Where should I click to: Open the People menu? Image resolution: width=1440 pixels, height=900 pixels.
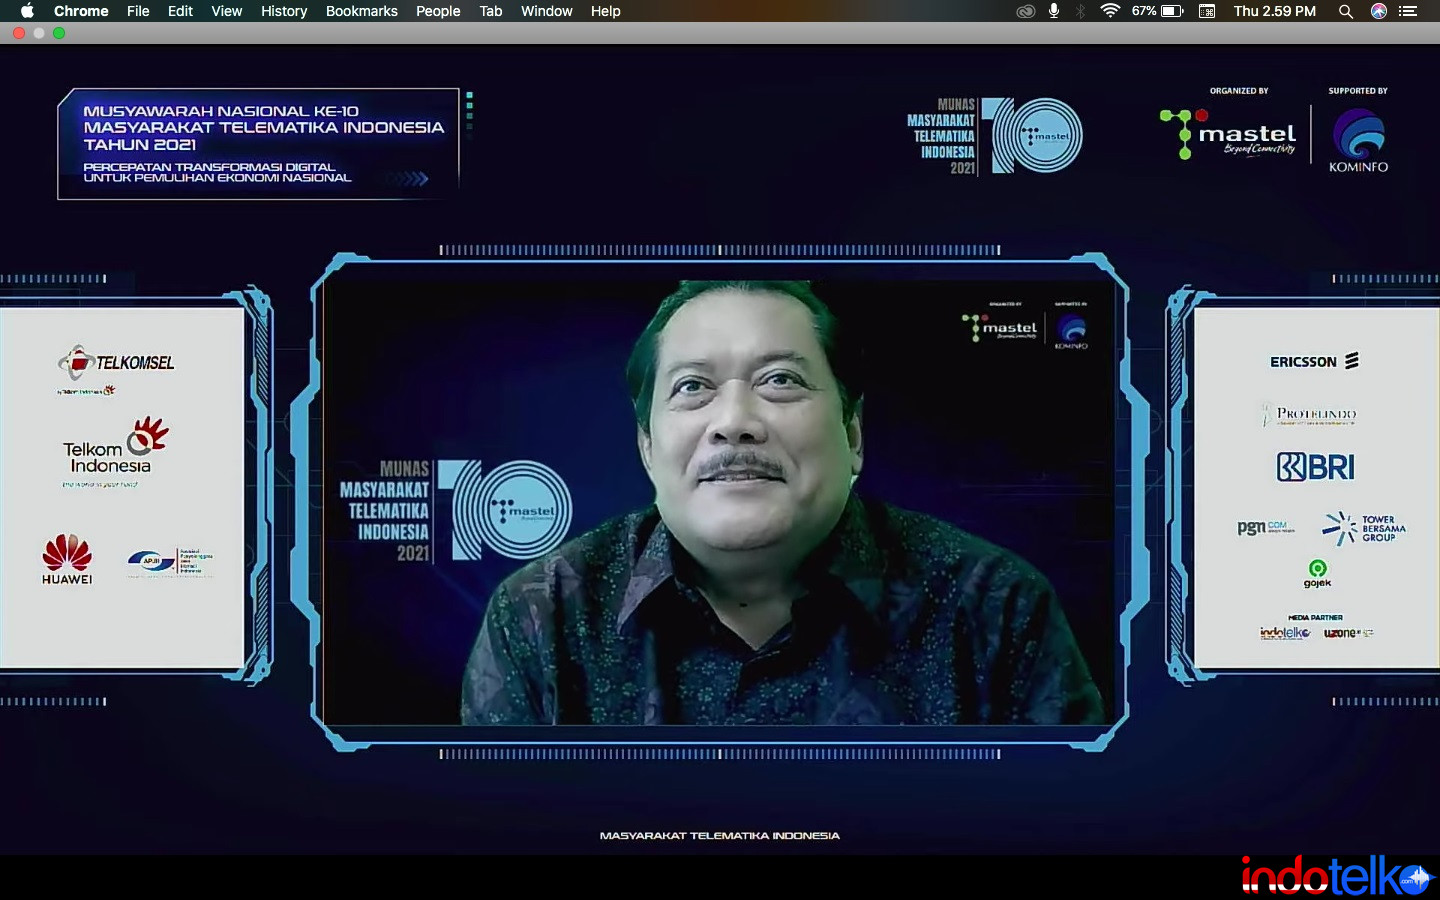(x=438, y=11)
